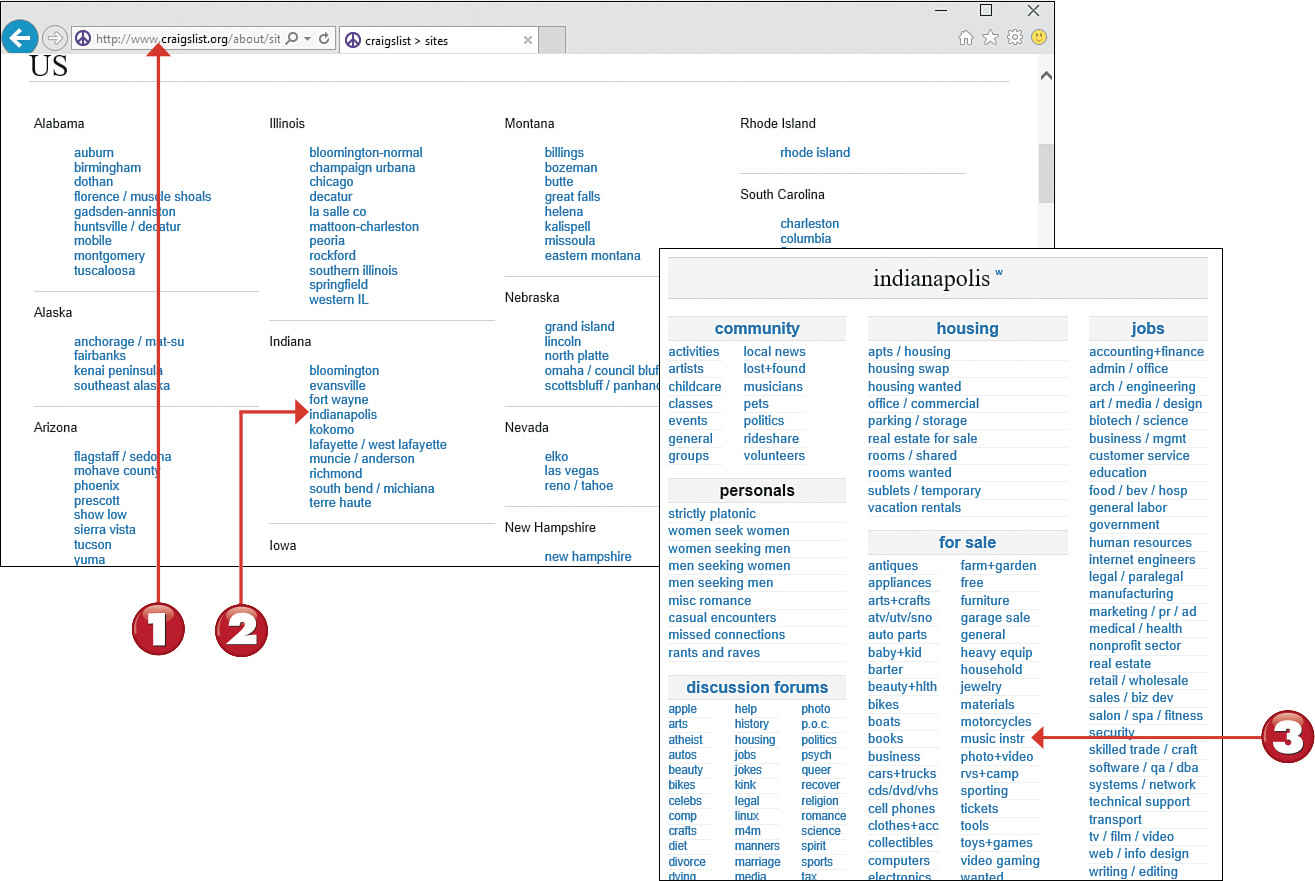Image resolution: width=1315 pixels, height=881 pixels.
Task: Open the grand island link under Nebraska
Action: pos(580,327)
